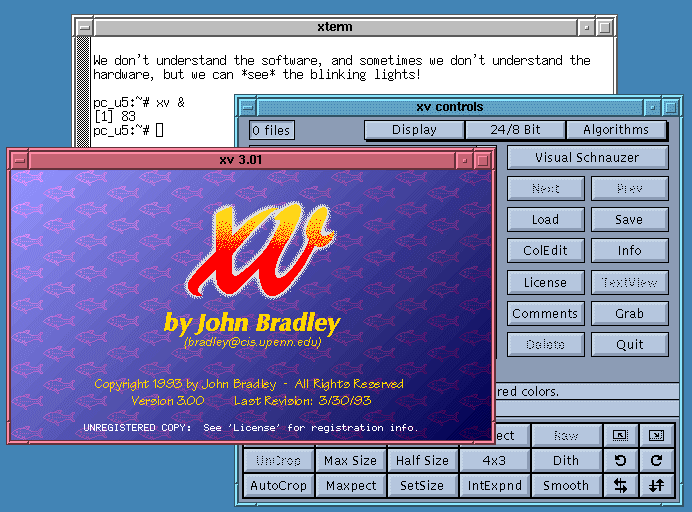This screenshot has height=512, width=692.
Task: Open the xterm window menu button
Action: tap(84, 27)
